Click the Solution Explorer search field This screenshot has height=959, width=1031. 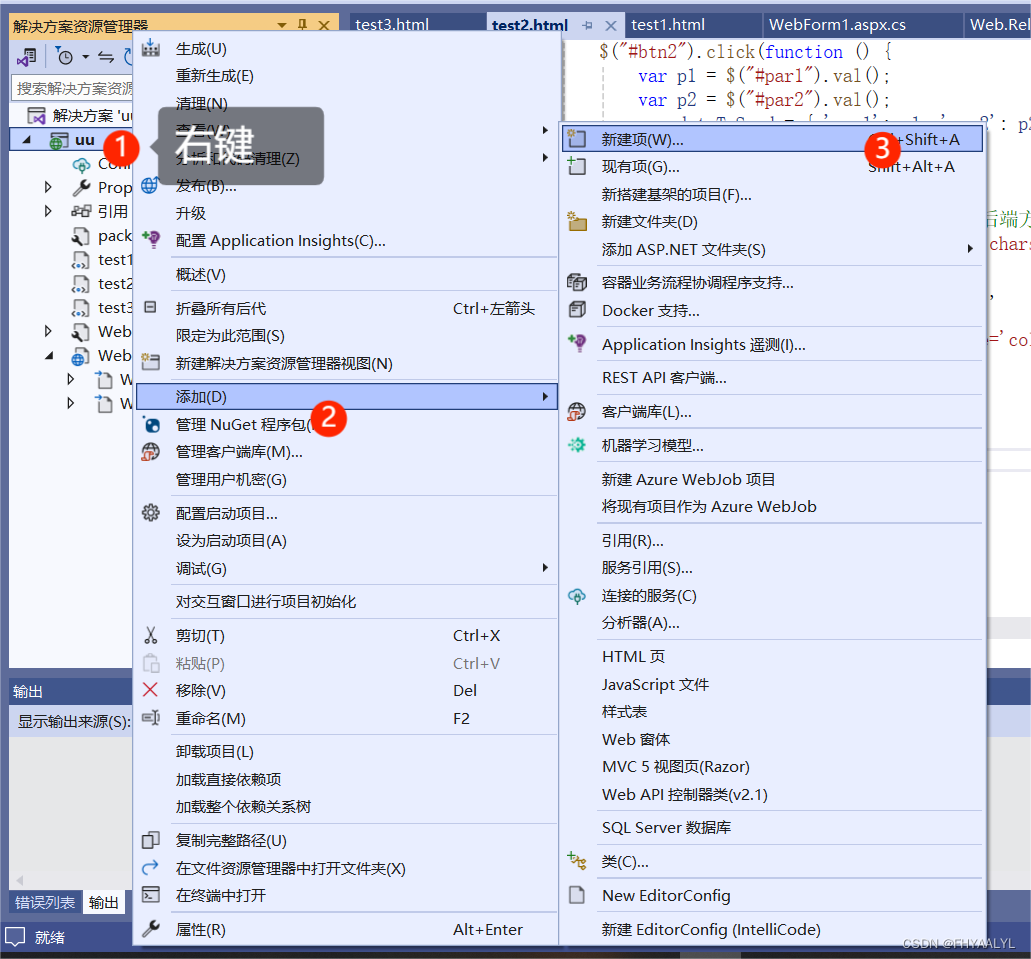coord(72,88)
